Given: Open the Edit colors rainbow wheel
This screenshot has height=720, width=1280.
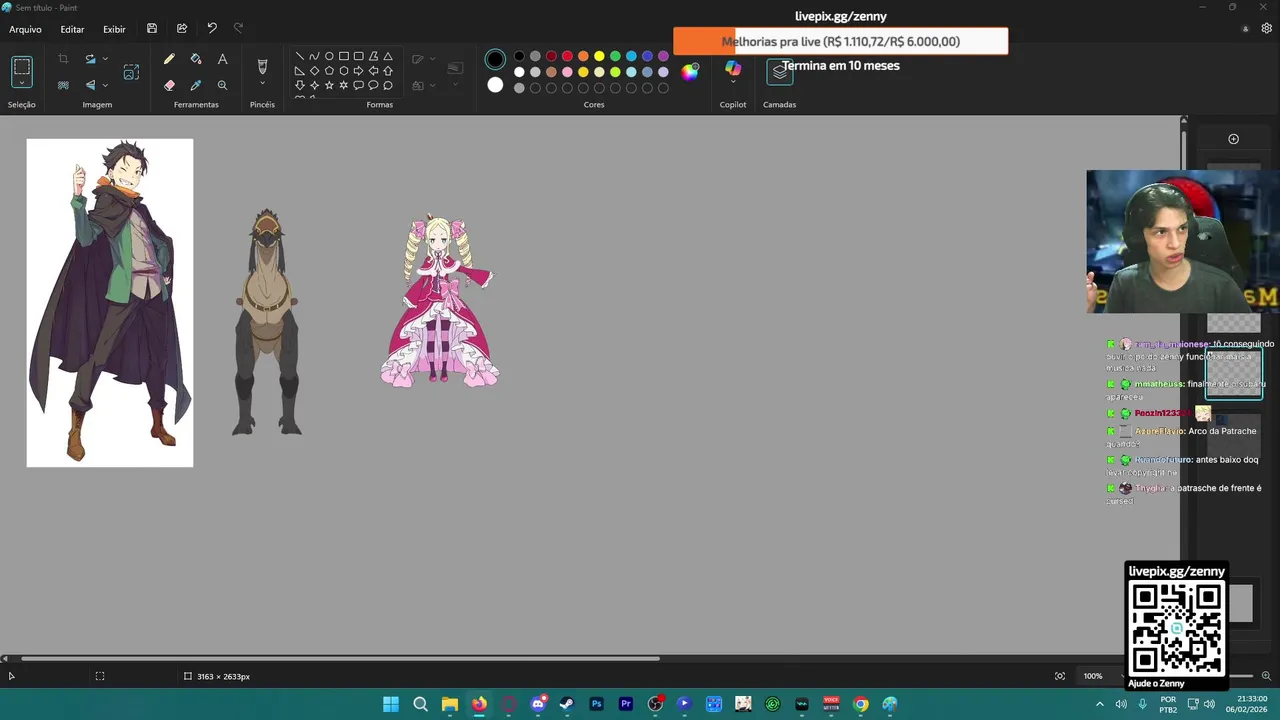Looking at the screenshot, I should pyautogui.click(x=690, y=71).
